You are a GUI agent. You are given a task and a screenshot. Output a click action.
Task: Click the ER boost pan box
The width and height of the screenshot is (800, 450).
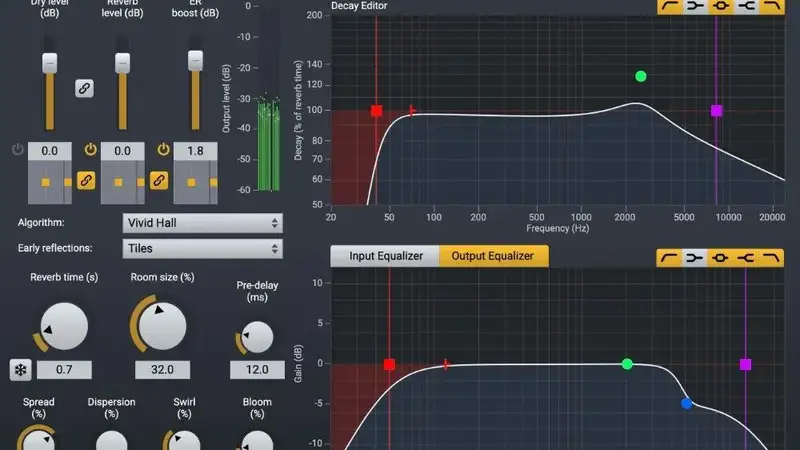coord(195,182)
